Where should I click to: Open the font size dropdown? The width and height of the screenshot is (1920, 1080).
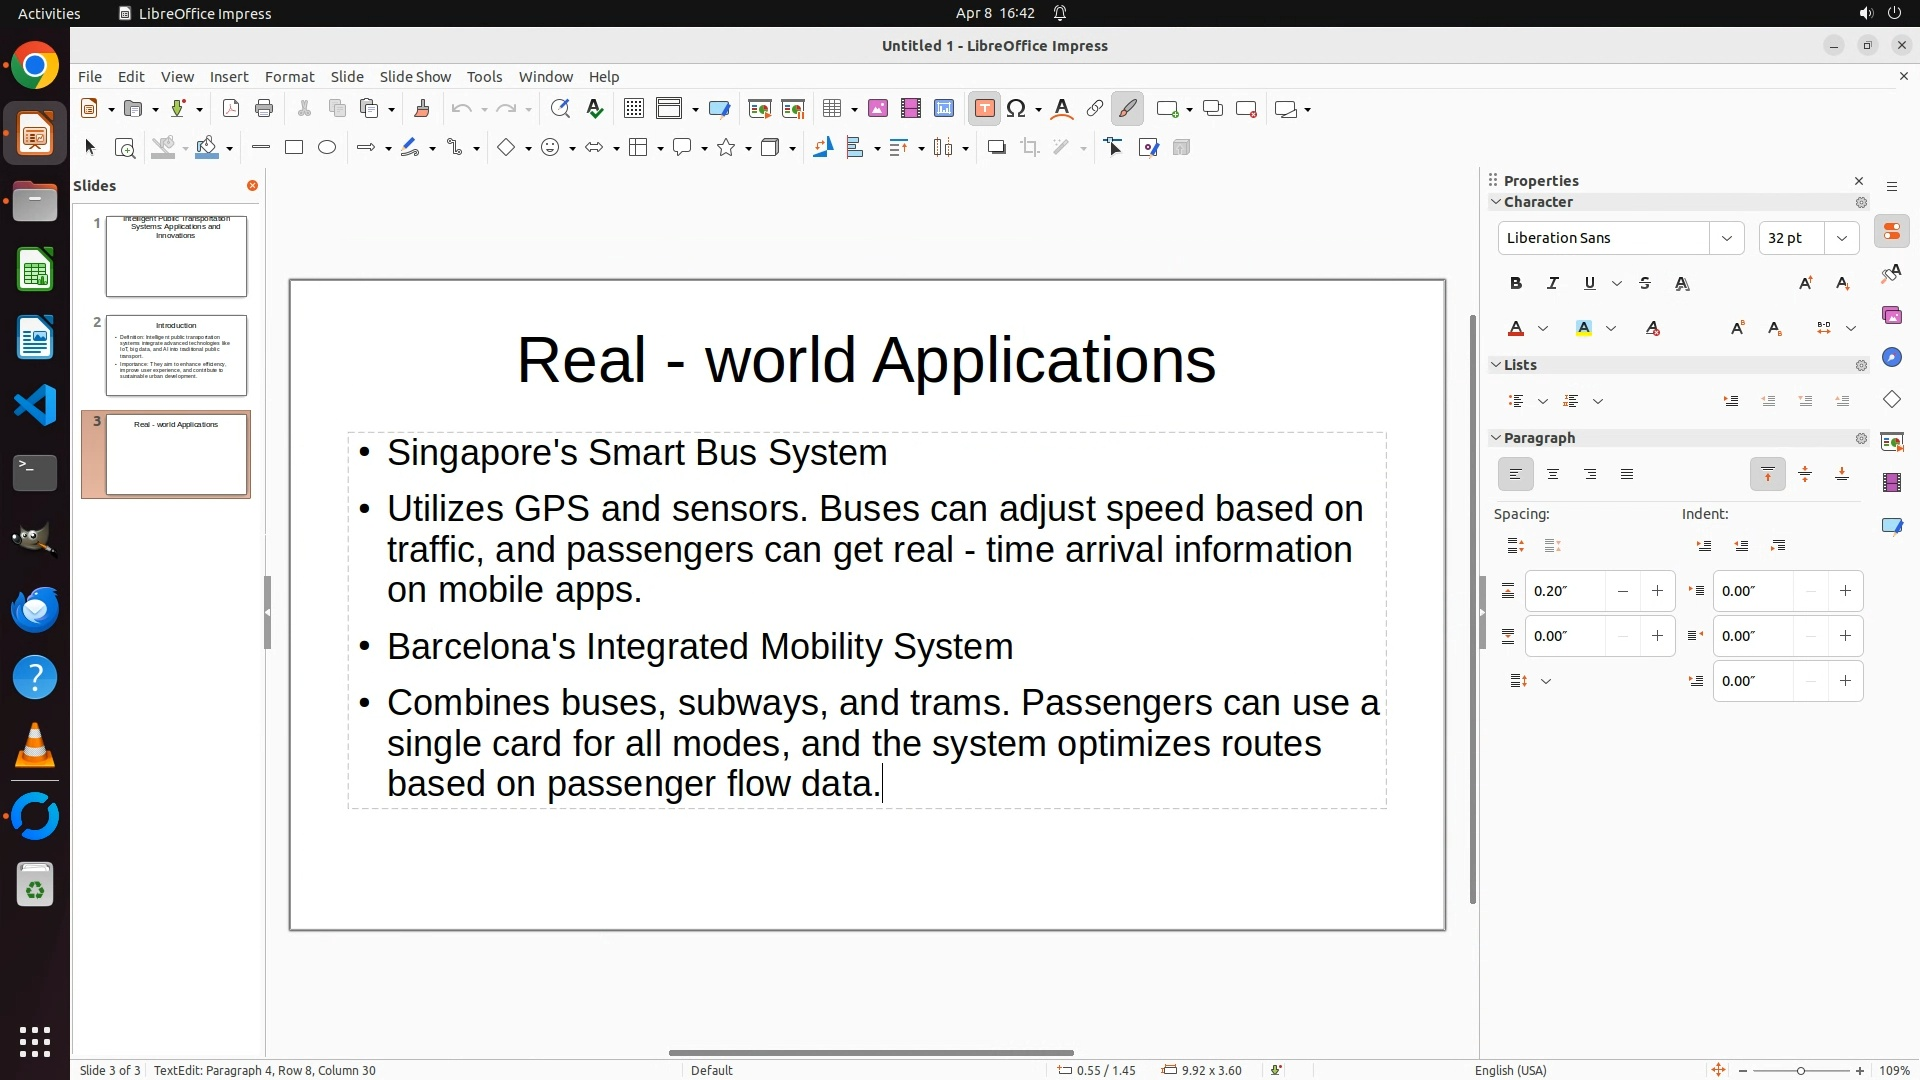pos(1842,238)
